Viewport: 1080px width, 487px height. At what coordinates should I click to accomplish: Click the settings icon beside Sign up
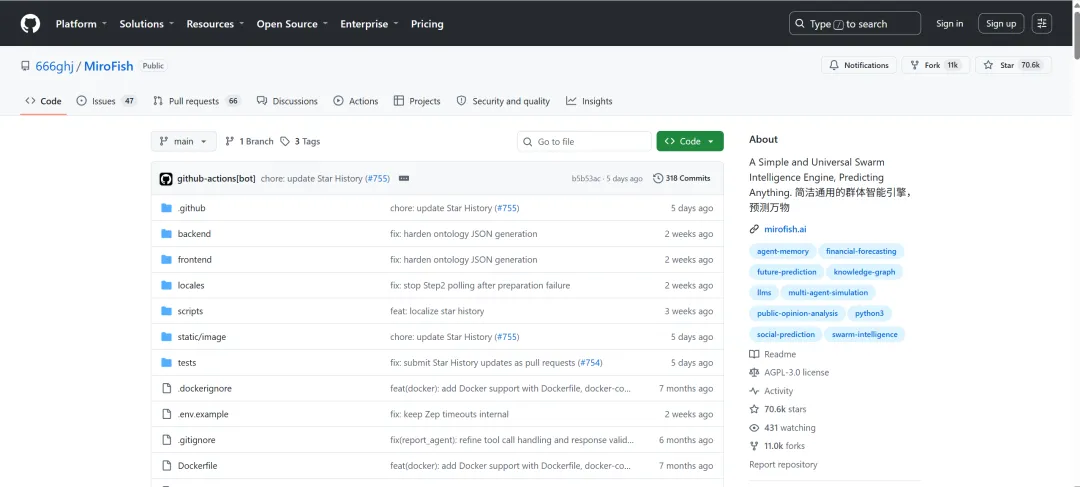[x=1041, y=23]
